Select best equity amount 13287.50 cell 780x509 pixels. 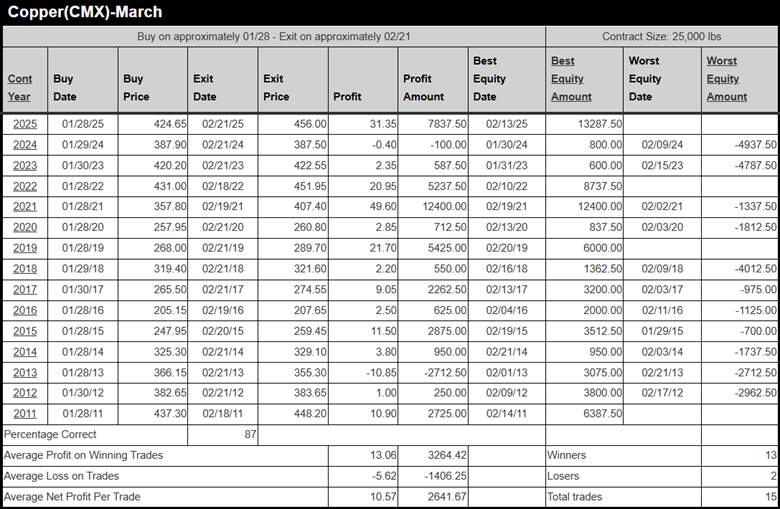click(584, 124)
